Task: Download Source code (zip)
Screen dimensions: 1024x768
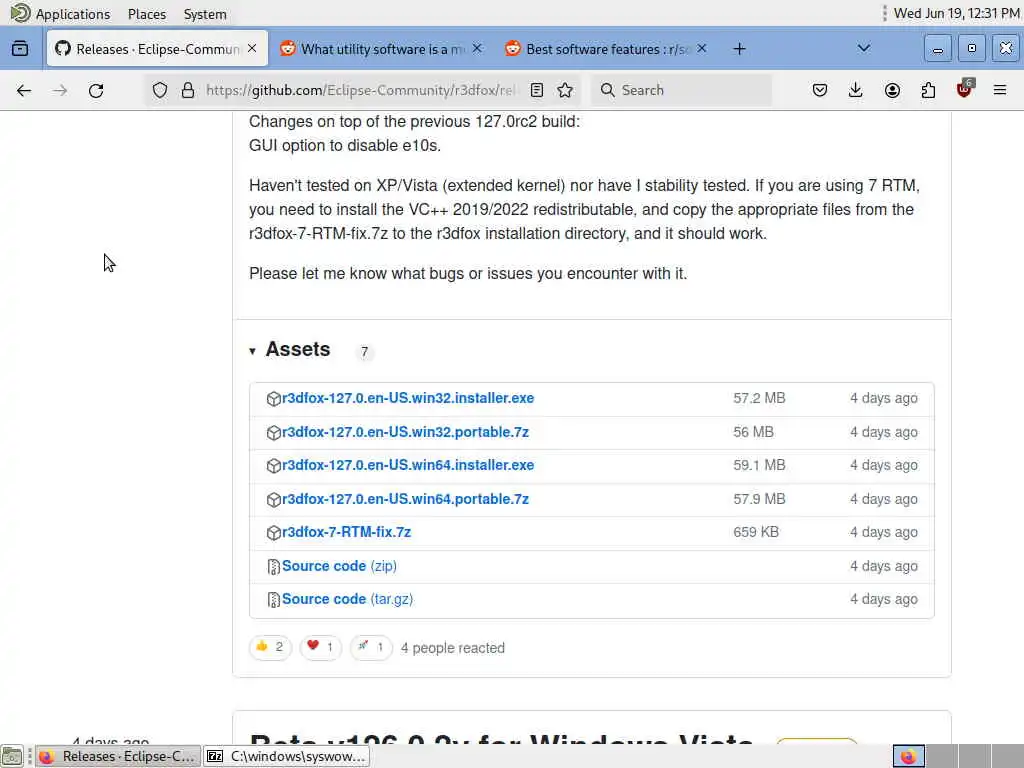Action: pos(340,566)
